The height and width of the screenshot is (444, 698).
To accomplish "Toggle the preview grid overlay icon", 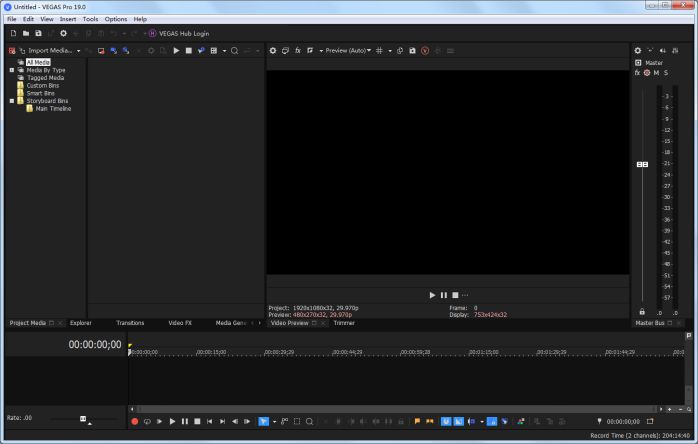I will click(x=379, y=51).
